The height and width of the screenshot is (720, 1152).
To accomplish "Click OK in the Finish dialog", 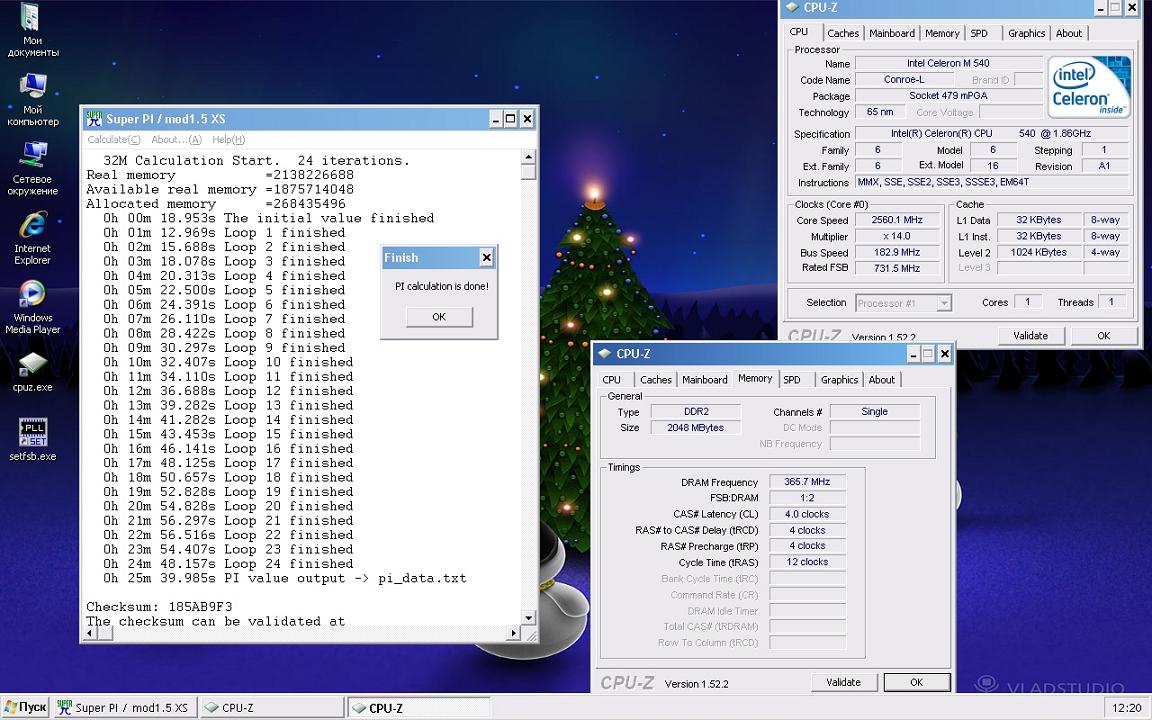I will point(439,317).
